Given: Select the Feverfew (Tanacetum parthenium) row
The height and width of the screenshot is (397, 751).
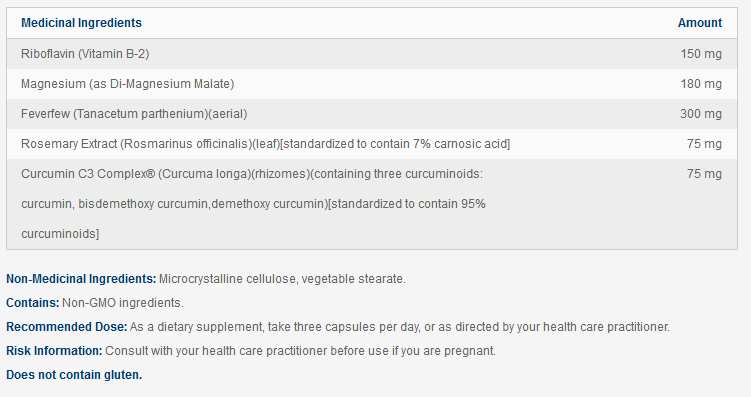Looking at the screenshot, I should point(372,114).
